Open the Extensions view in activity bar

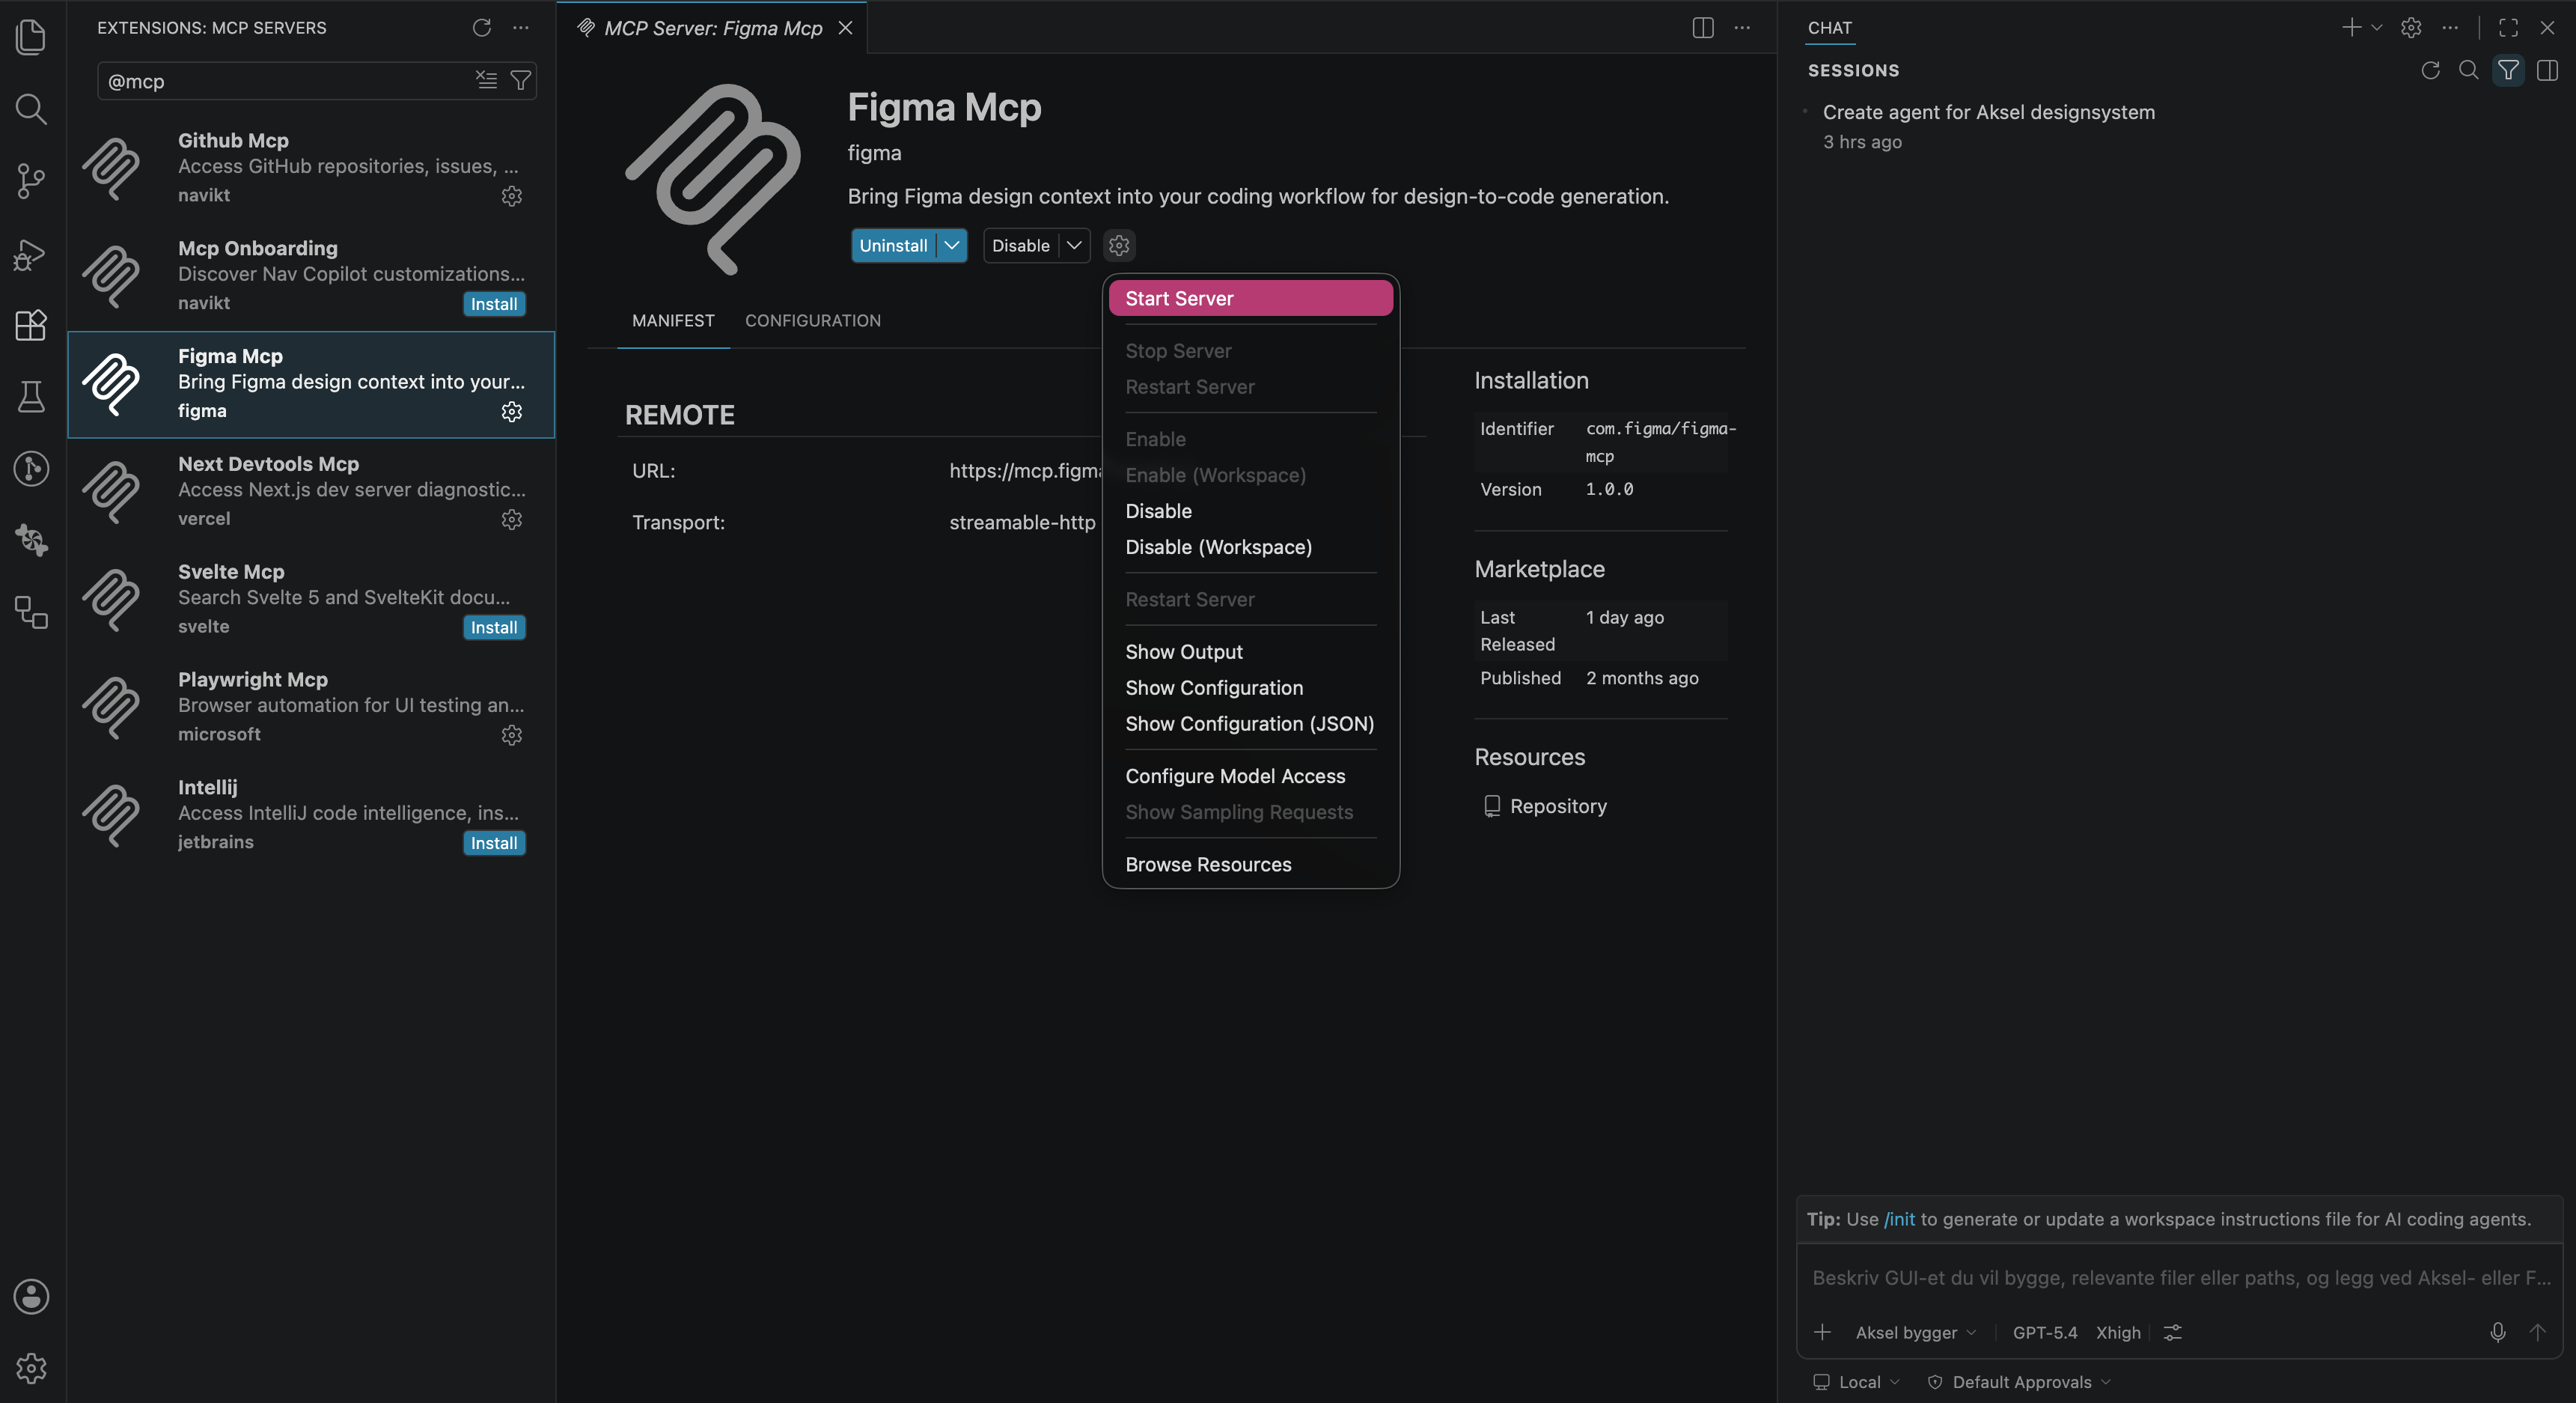pyautogui.click(x=32, y=325)
